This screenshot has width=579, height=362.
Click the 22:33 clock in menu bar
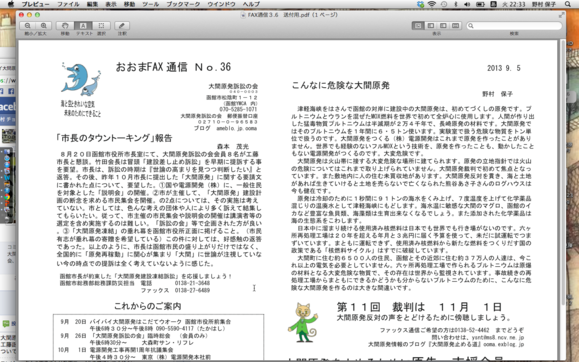click(514, 4)
